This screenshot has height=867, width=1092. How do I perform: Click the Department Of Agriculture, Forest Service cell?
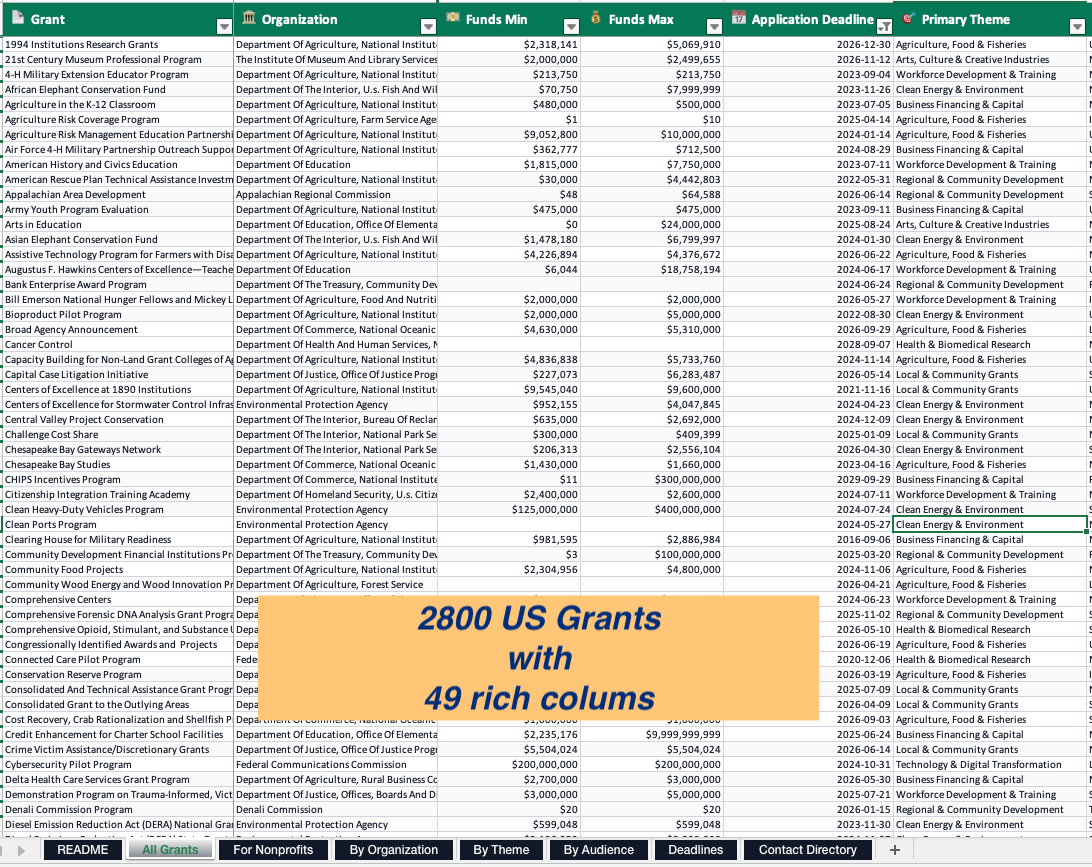tap(336, 585)
